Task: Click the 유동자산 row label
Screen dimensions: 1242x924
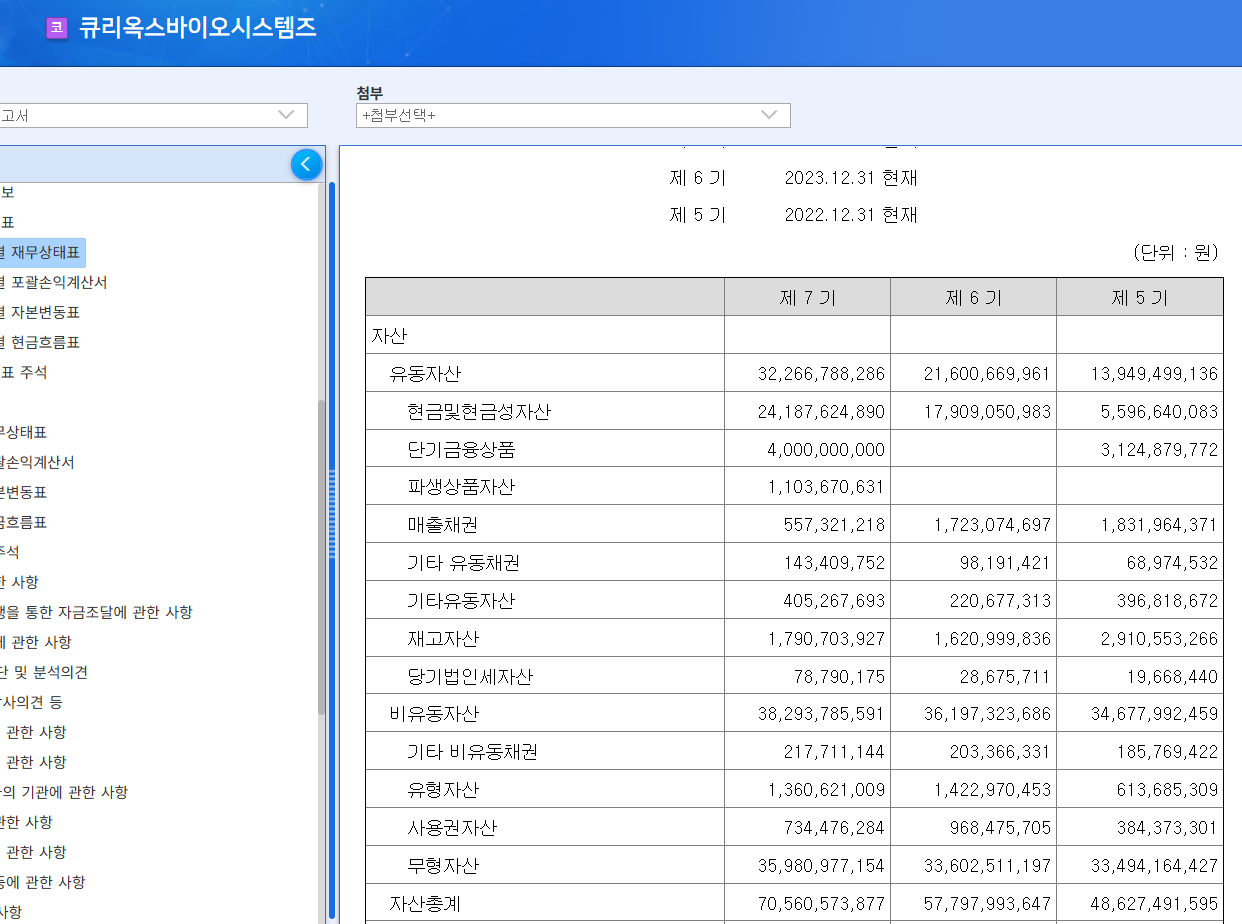Action: (425, 374)
